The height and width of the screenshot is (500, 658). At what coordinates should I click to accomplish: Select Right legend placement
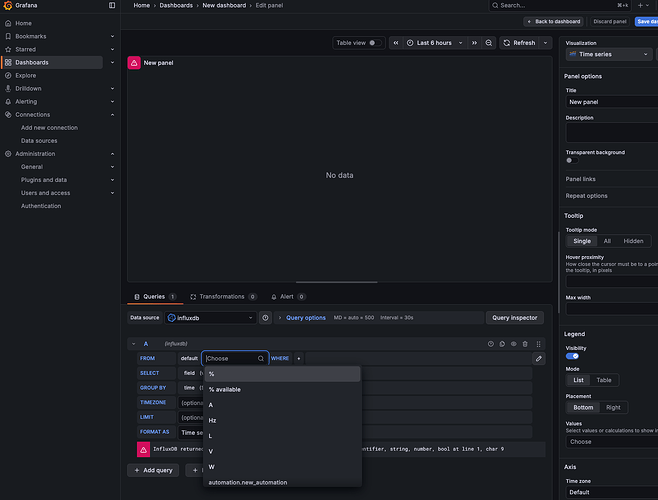click(613, 407)
